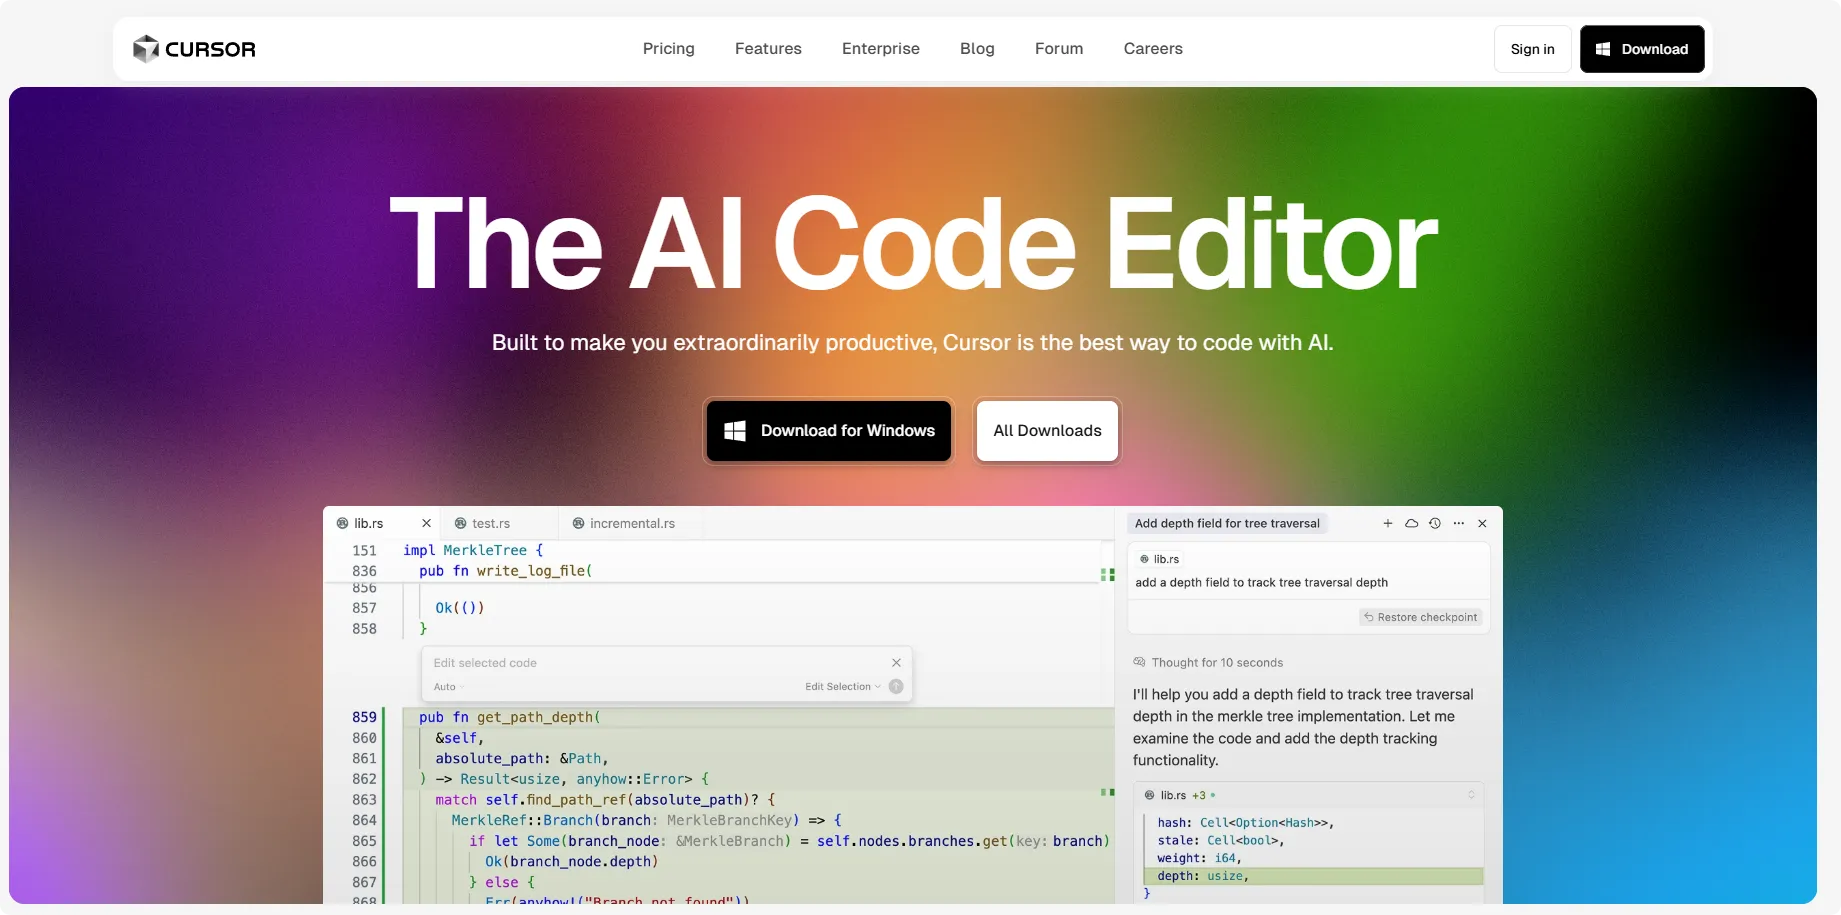Screen dimensions: 1841x915
Task: Open the Pricing page
Action: pos(668,49)
